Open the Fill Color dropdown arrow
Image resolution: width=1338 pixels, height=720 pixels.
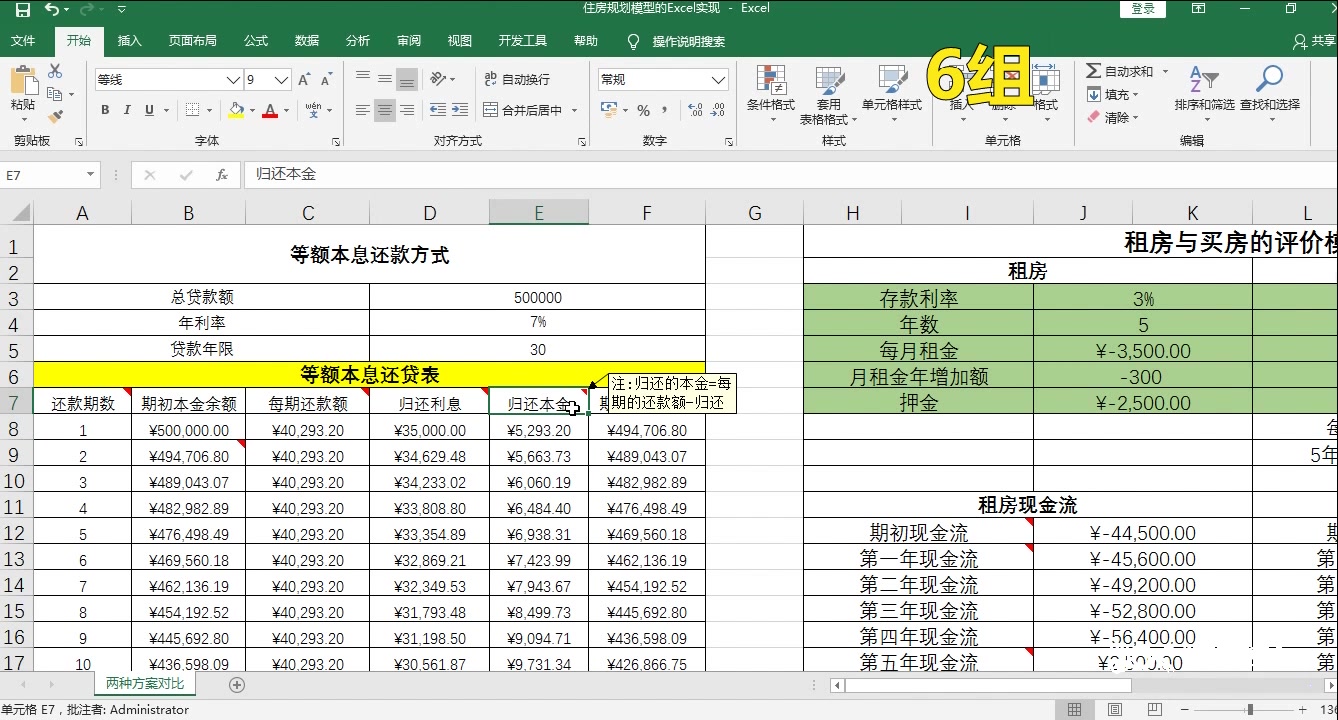coord(252,111)
